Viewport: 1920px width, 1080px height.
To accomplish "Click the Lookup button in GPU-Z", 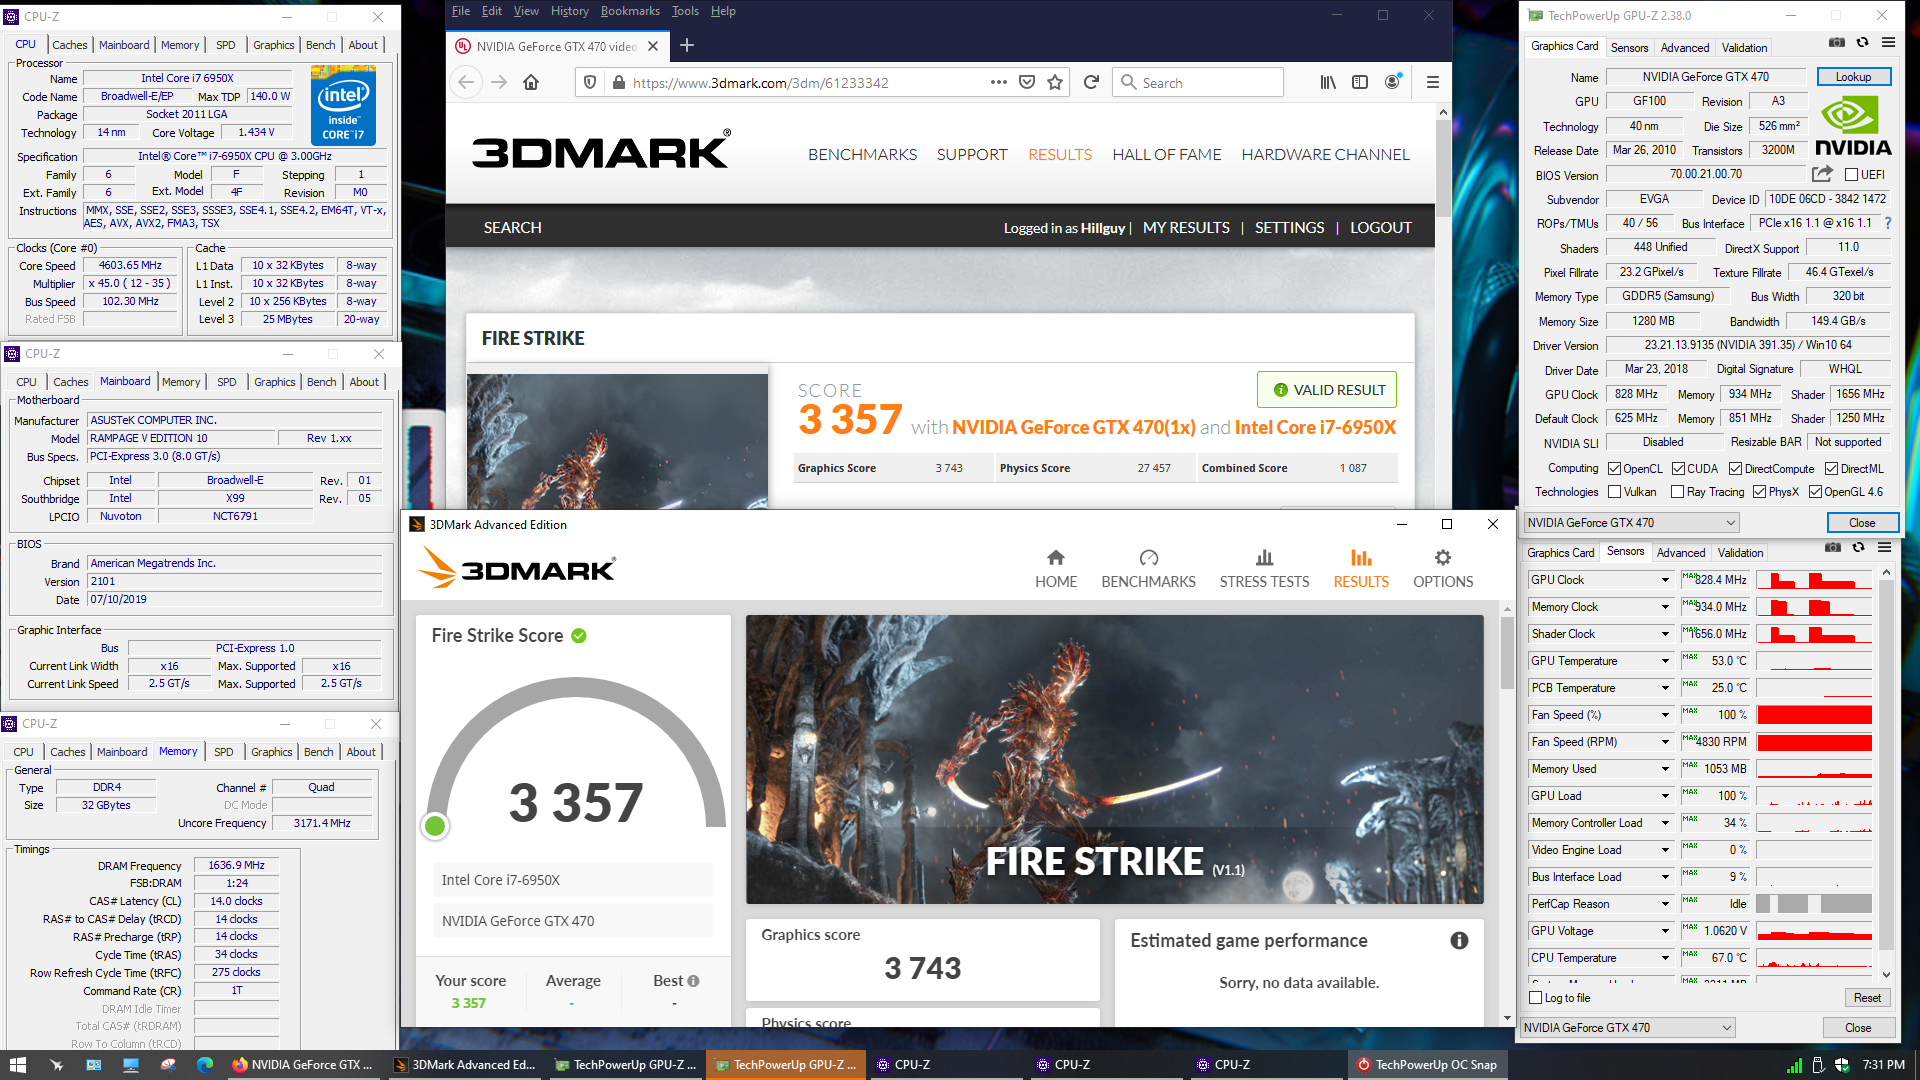I will coord(1853,77).
